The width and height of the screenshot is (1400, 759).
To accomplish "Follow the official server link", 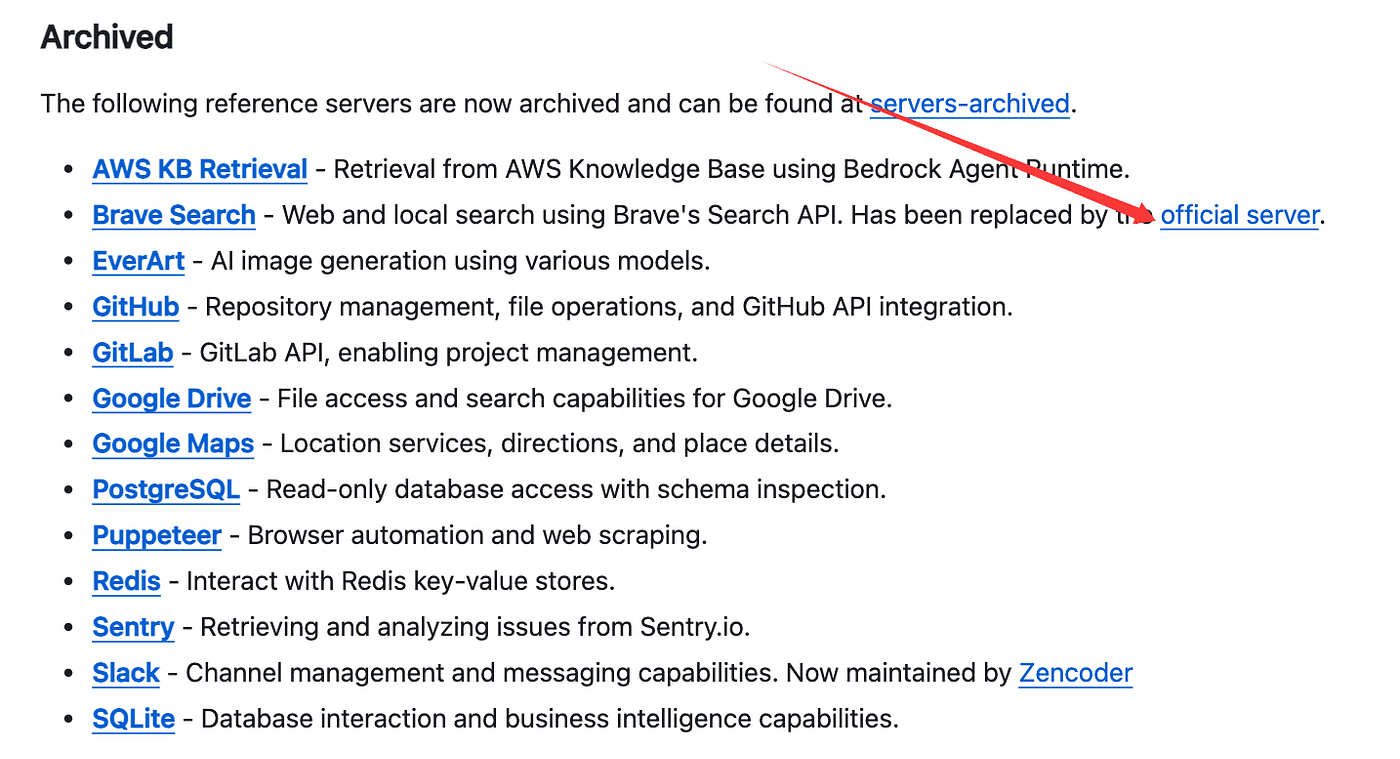I will (1239, 215).
